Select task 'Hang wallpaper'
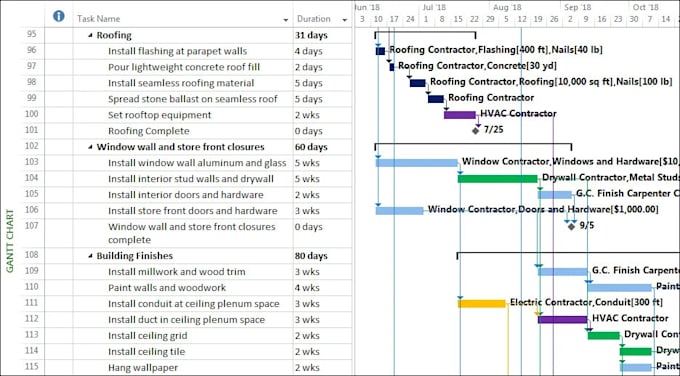680x376 pixels. click(143, 368)
